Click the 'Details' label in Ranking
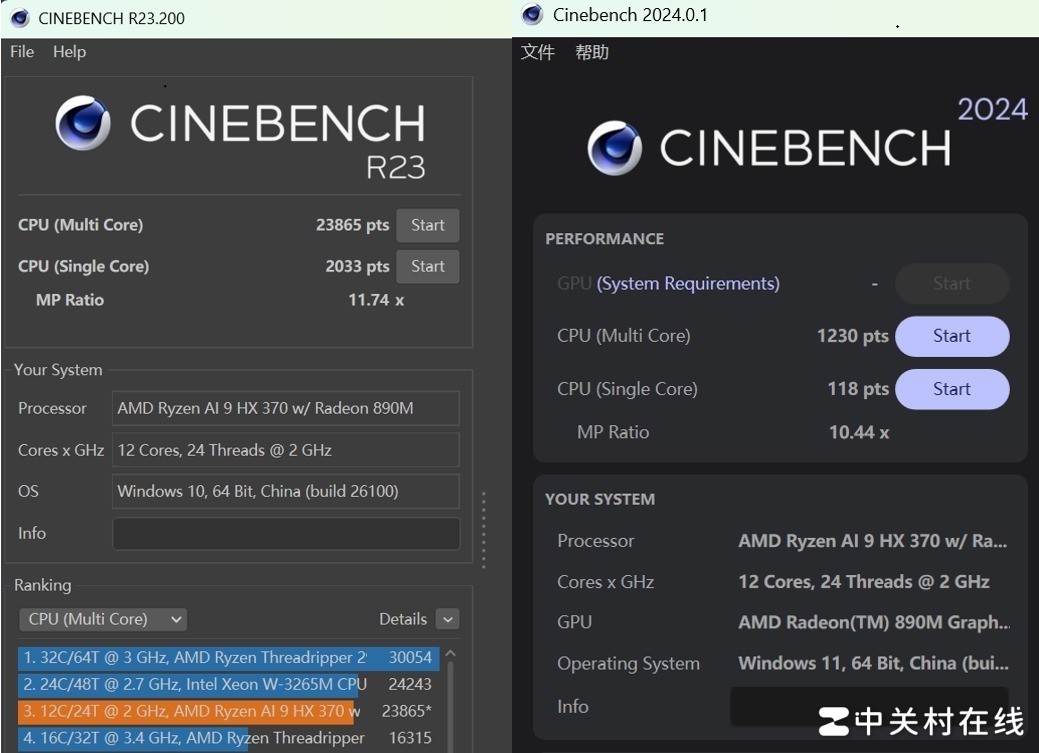Viewport: 1039px width, 753px height. (x=403, y=619)
